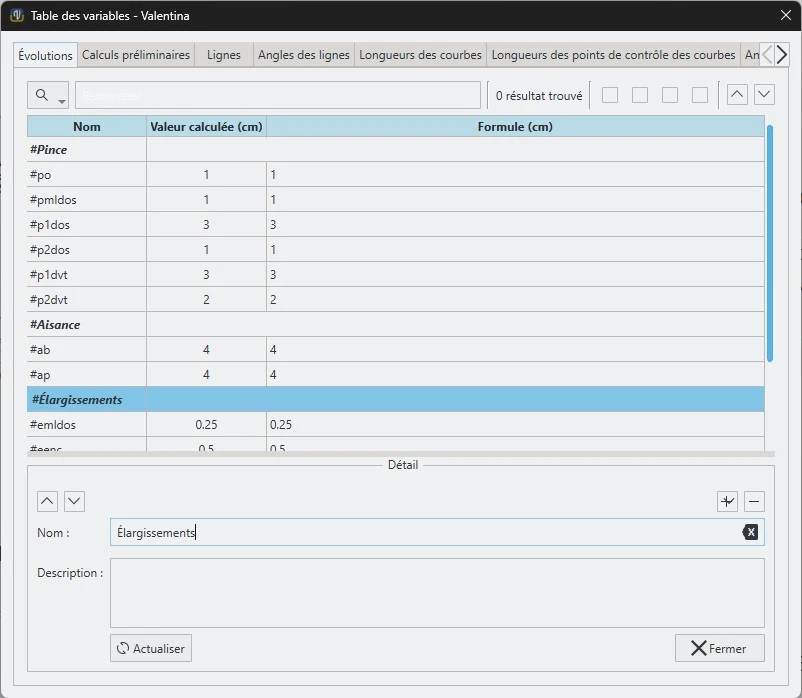Click in the Description text area
This screenshot has width=802, height=698.
coord(436,592)
